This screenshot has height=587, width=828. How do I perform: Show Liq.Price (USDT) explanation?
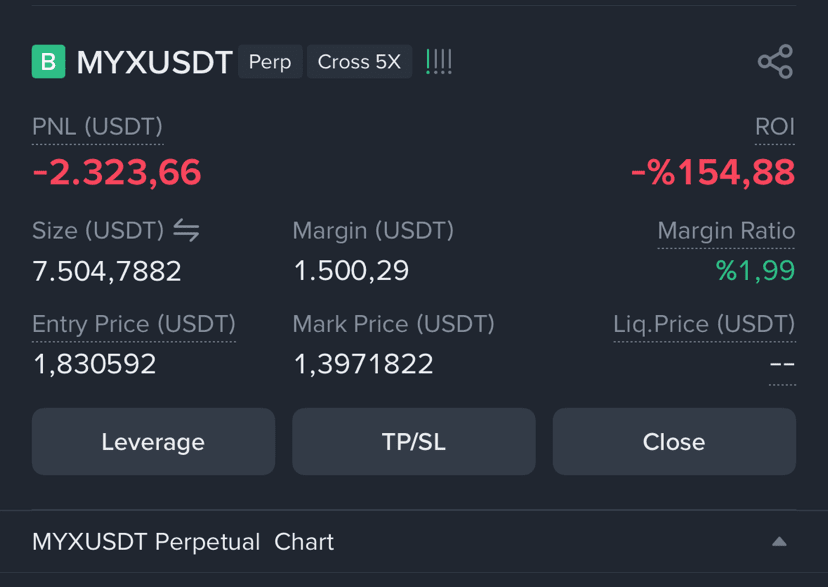(x=704, y=324)
